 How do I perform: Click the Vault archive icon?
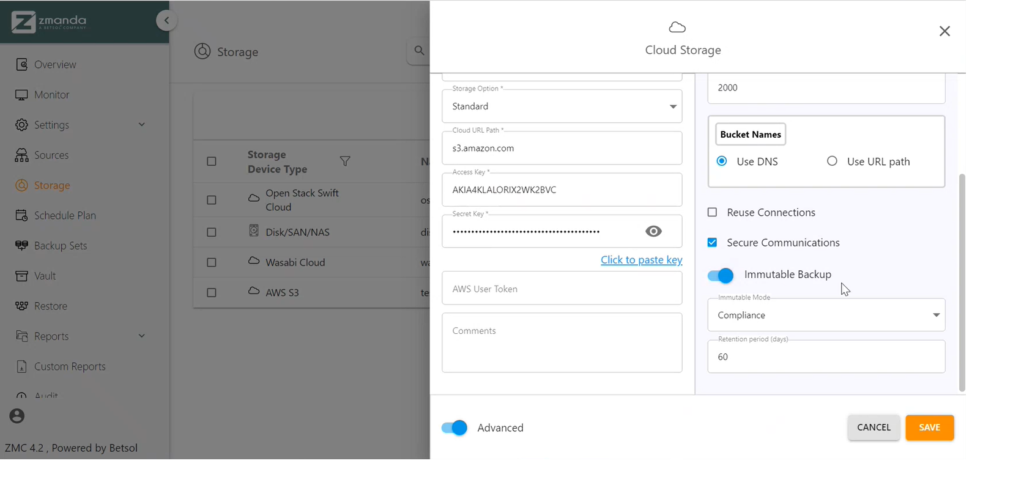tap(22, 276)
